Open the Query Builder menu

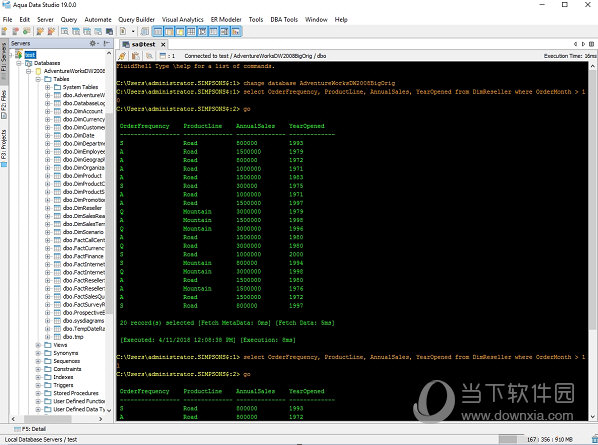[136, 19]
